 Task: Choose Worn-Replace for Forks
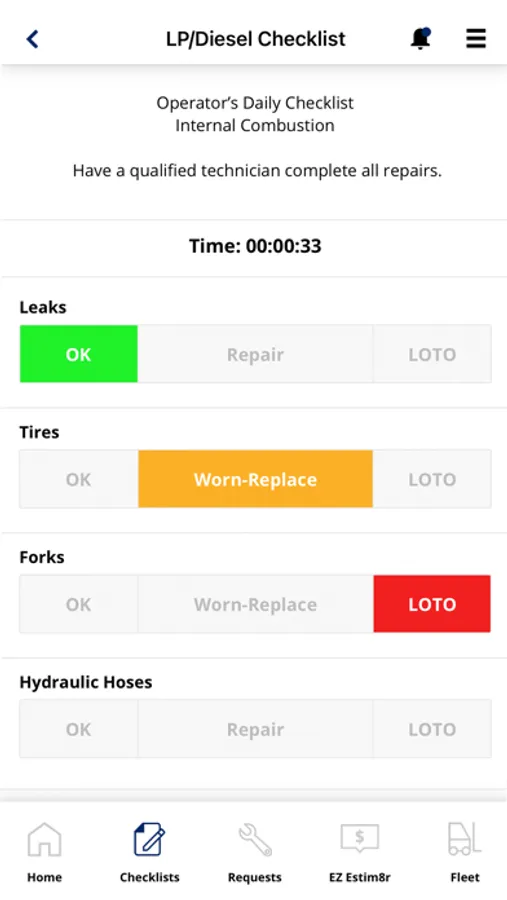(256, 604)
